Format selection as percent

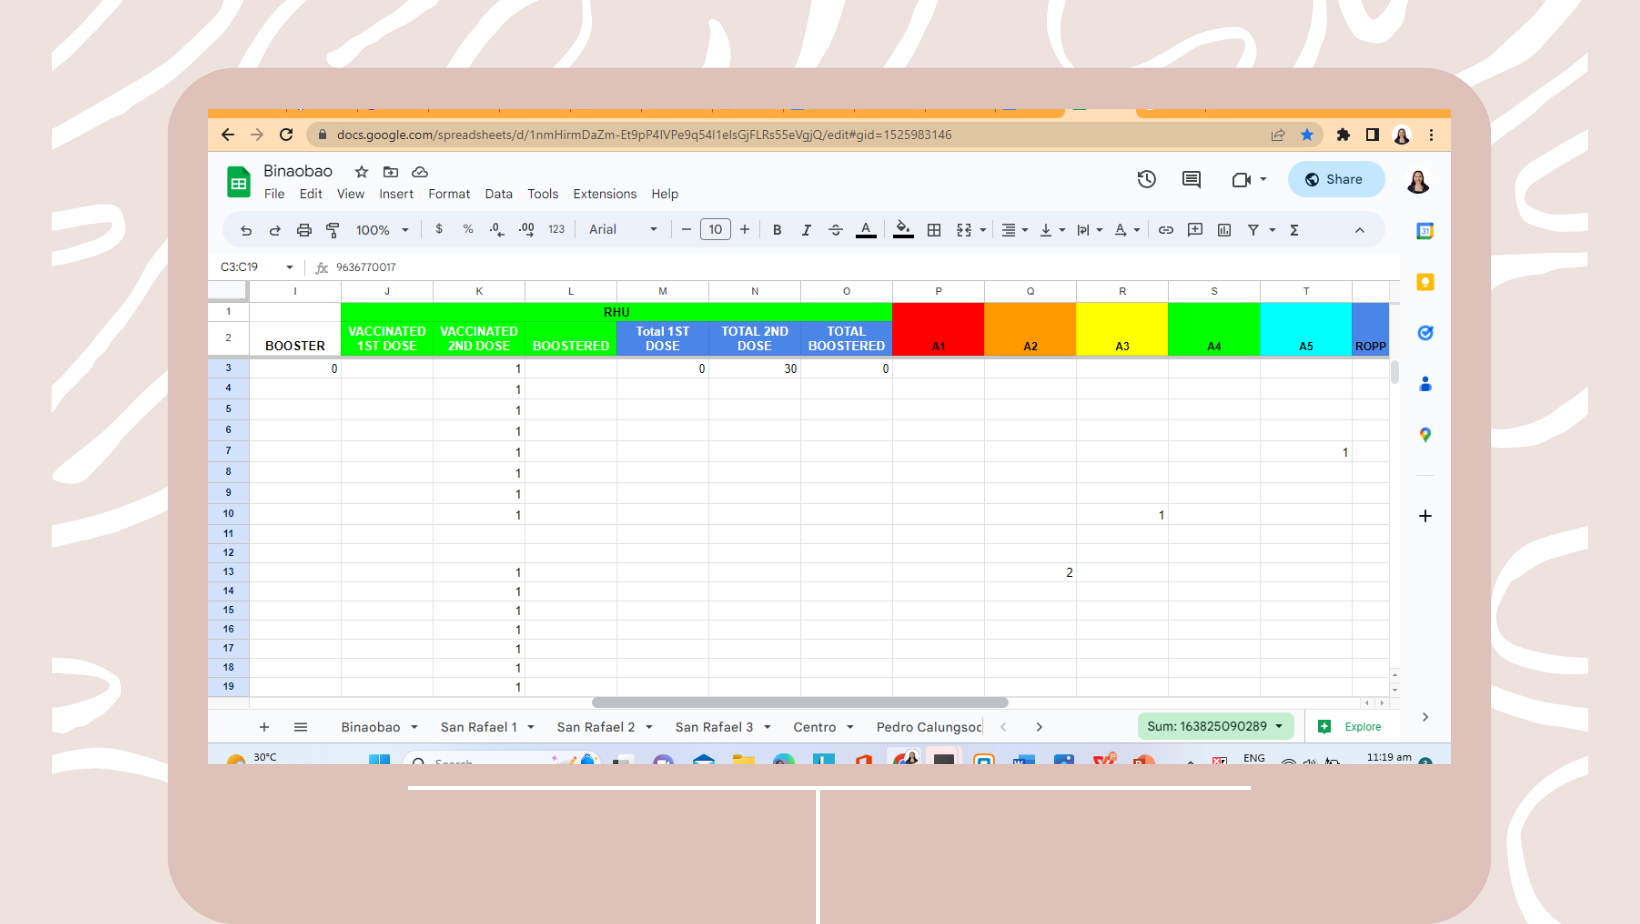pos(468,229)
